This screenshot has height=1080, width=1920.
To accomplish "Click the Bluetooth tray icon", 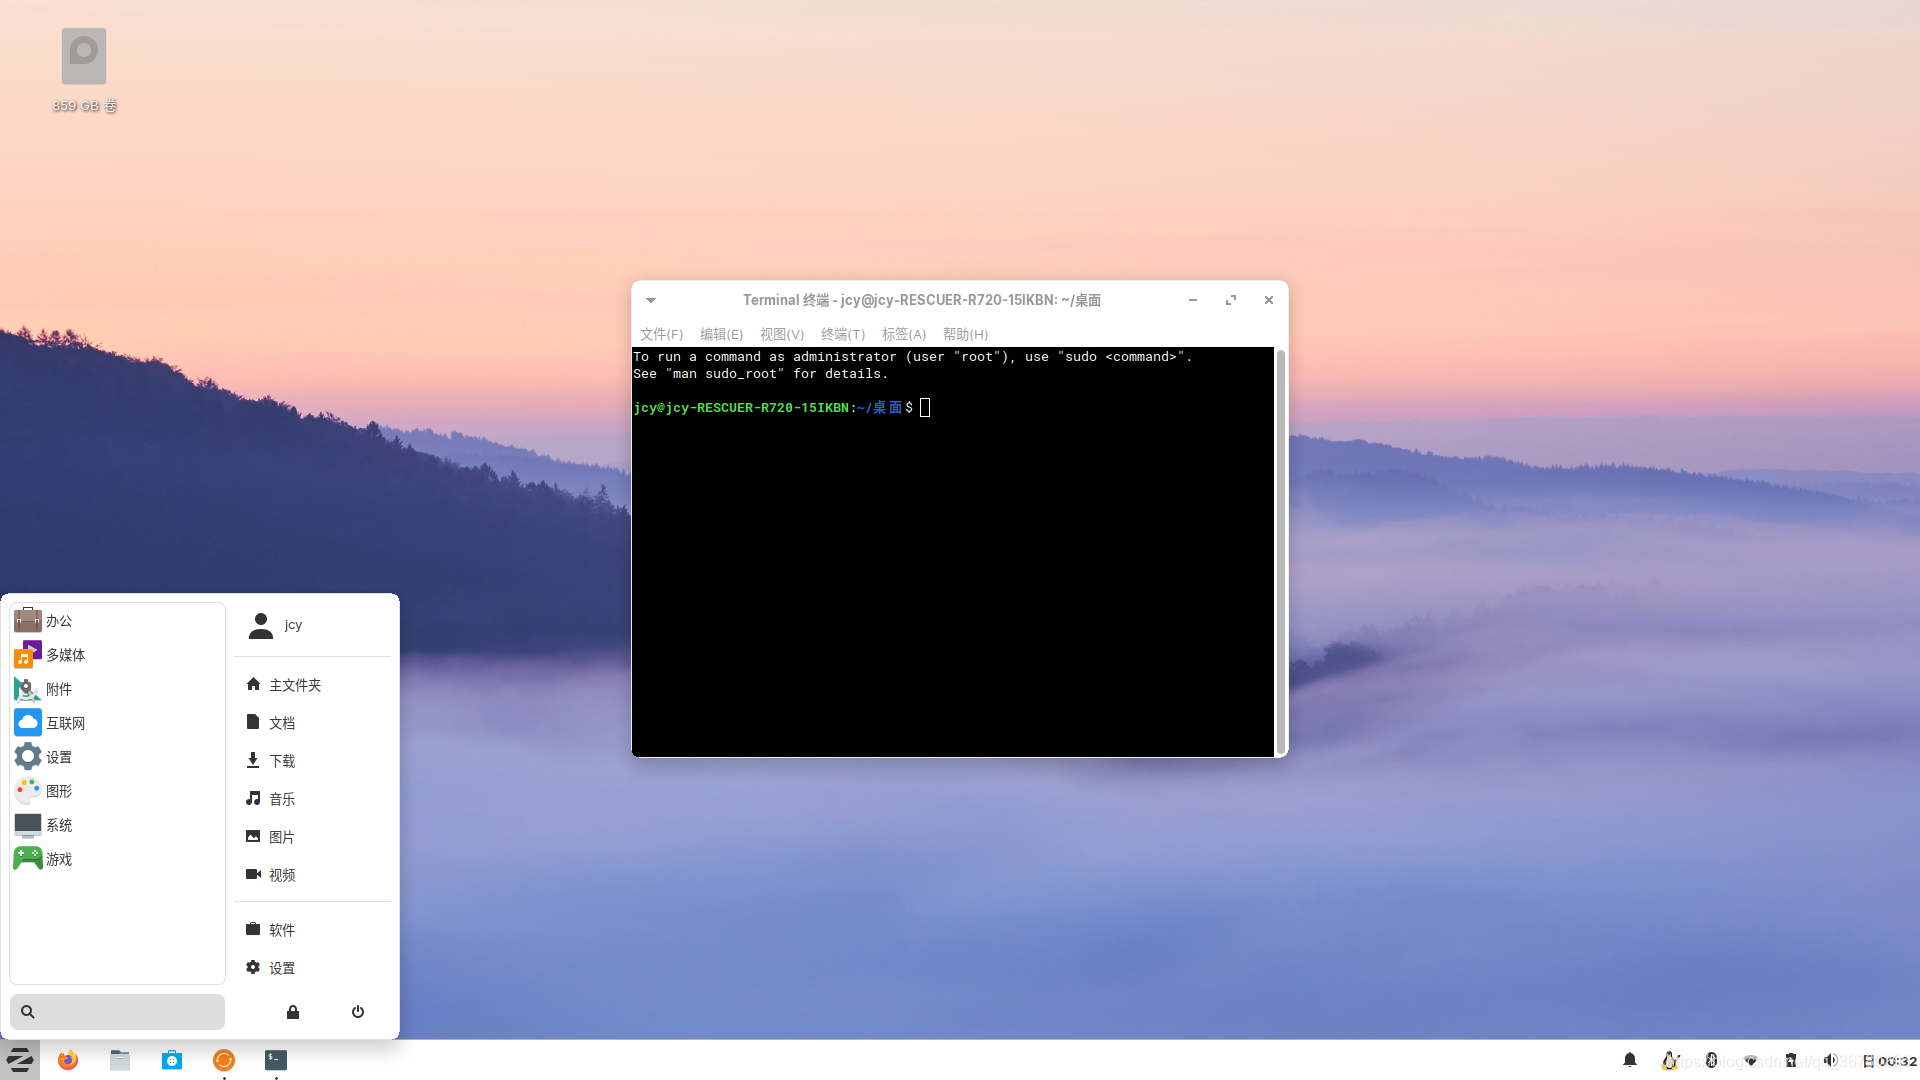I will [1711, 1060].
